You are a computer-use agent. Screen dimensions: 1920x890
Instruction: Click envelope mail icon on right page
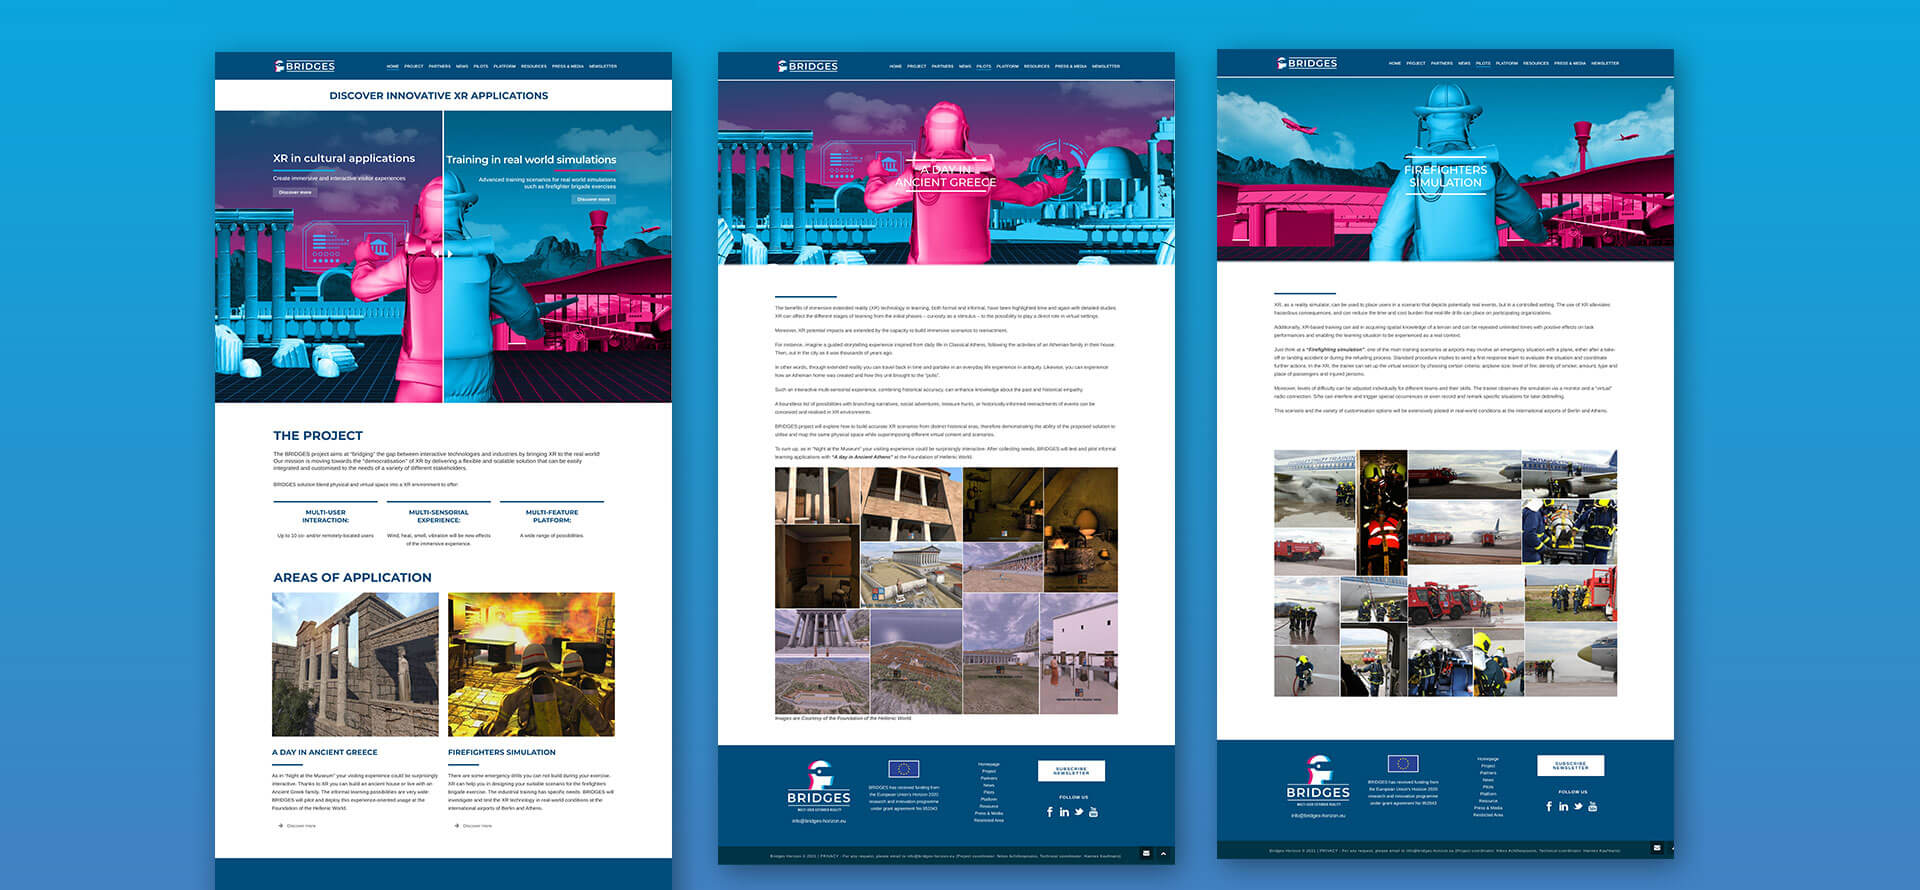1657,848
